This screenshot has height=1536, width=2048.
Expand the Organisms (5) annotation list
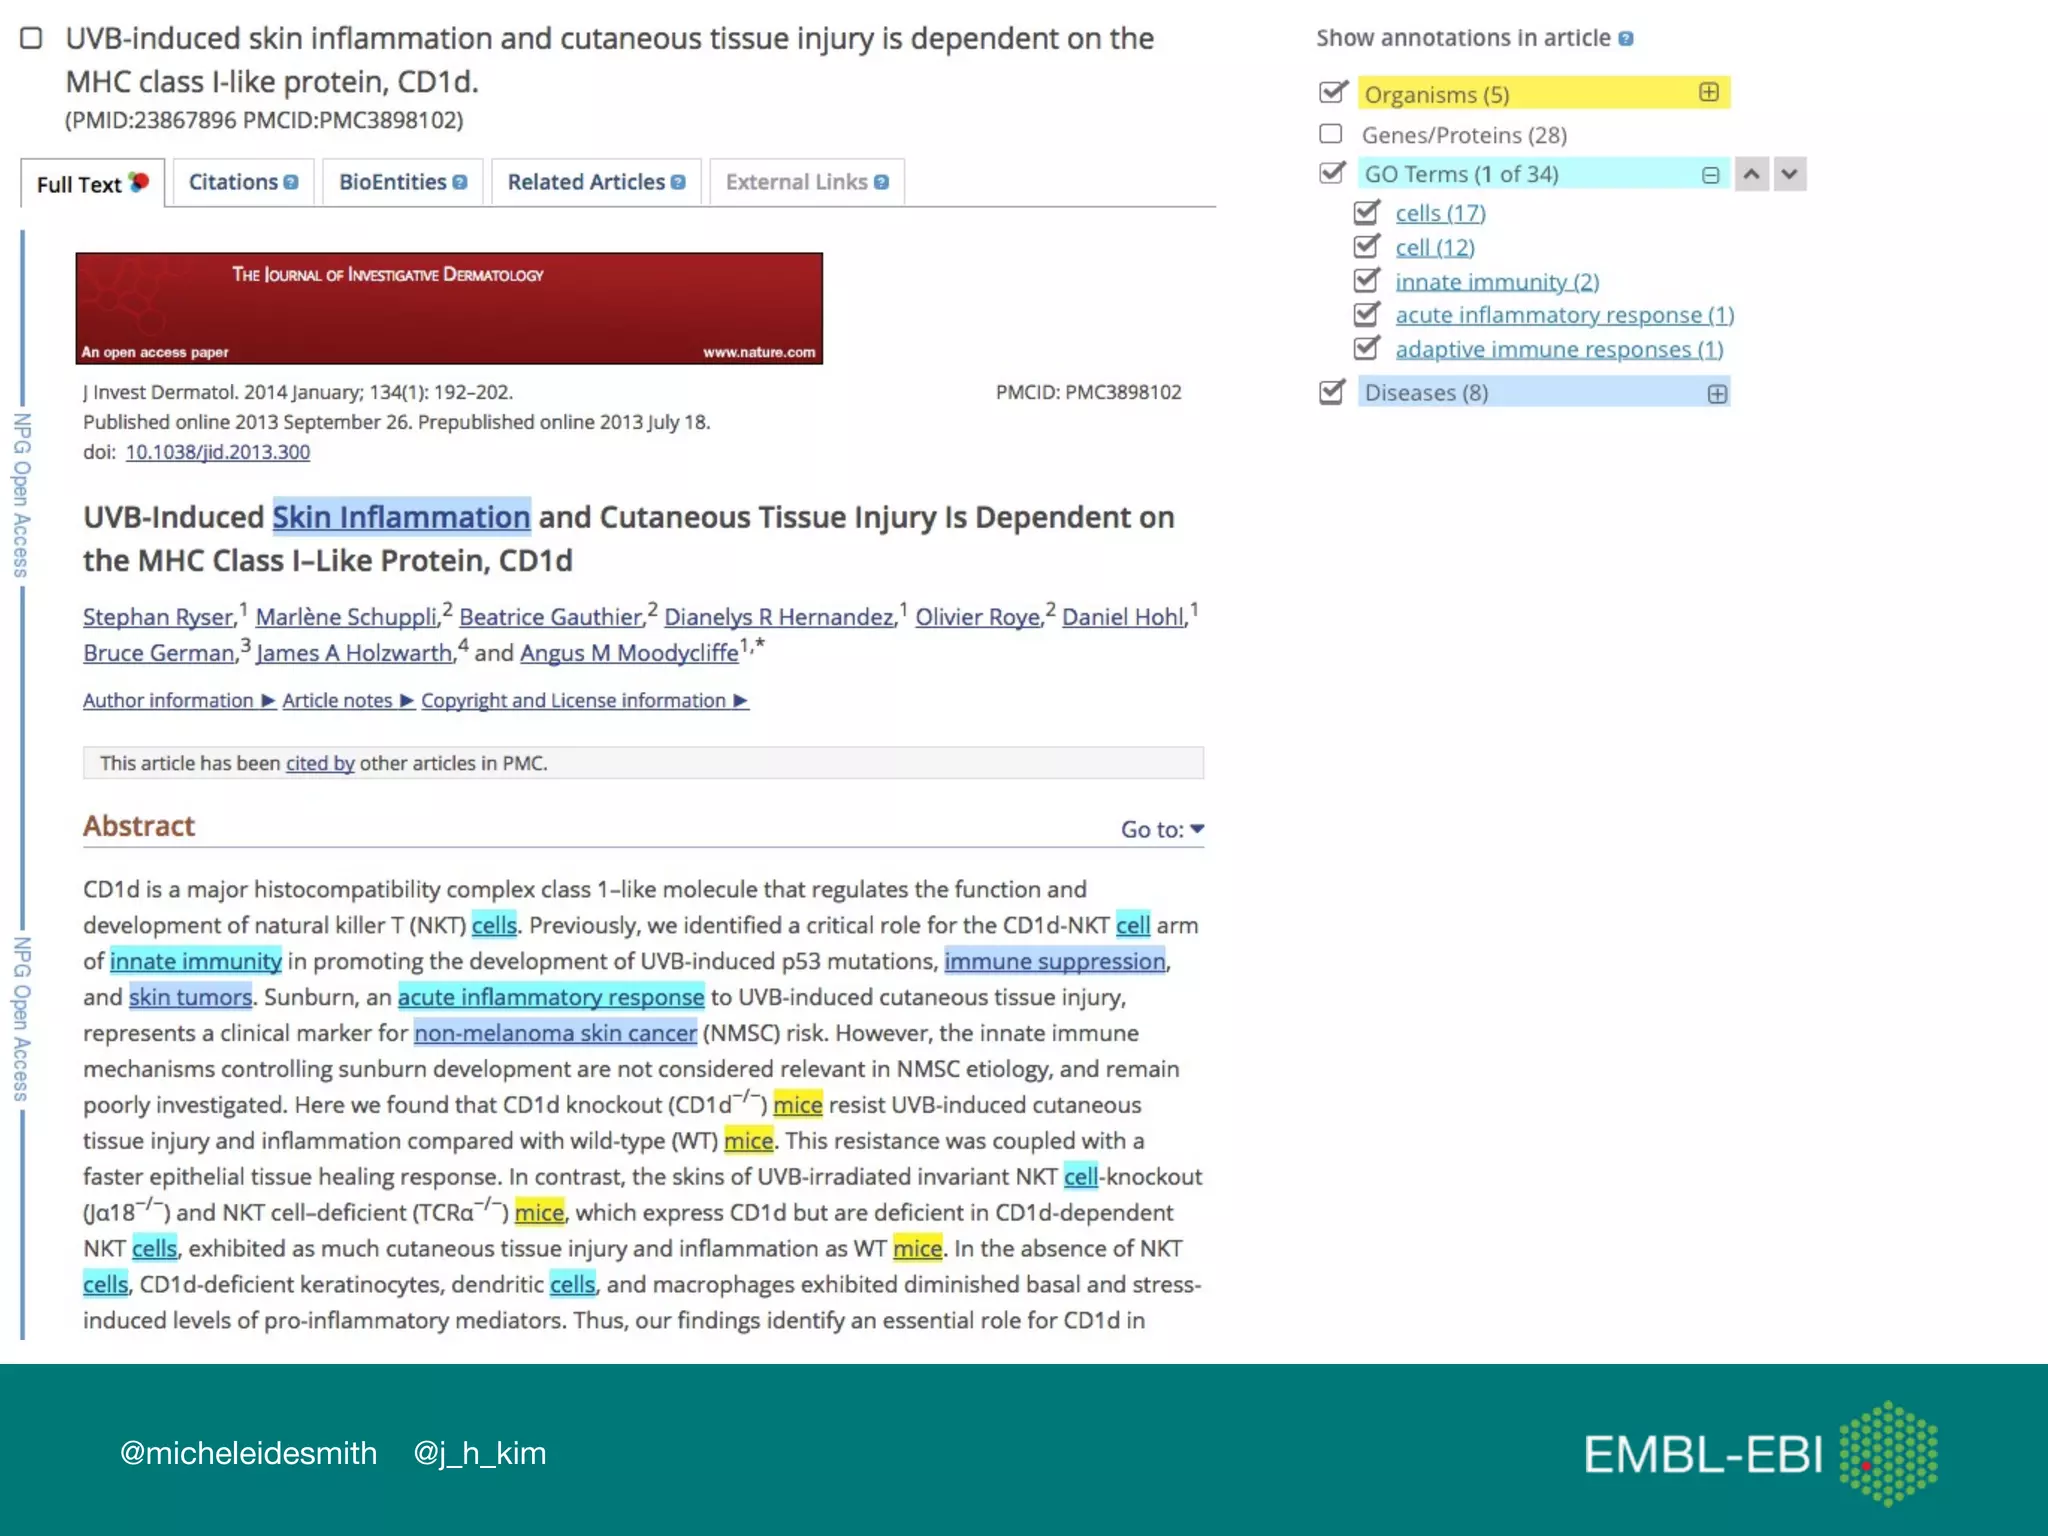coord(1709,93)
